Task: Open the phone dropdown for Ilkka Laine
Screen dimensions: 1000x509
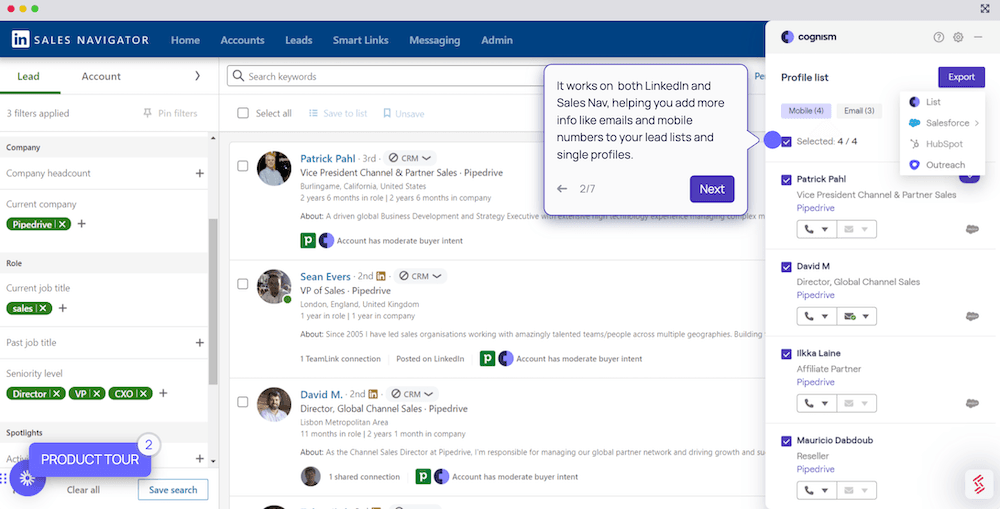Action: tap(816, 403)
